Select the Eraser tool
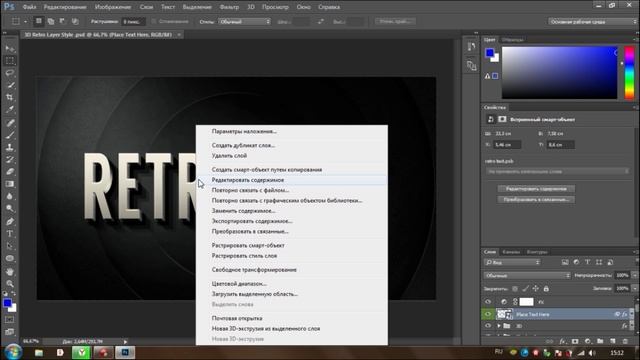The width and height of the screenshot is (640, 360). [10, 172]
